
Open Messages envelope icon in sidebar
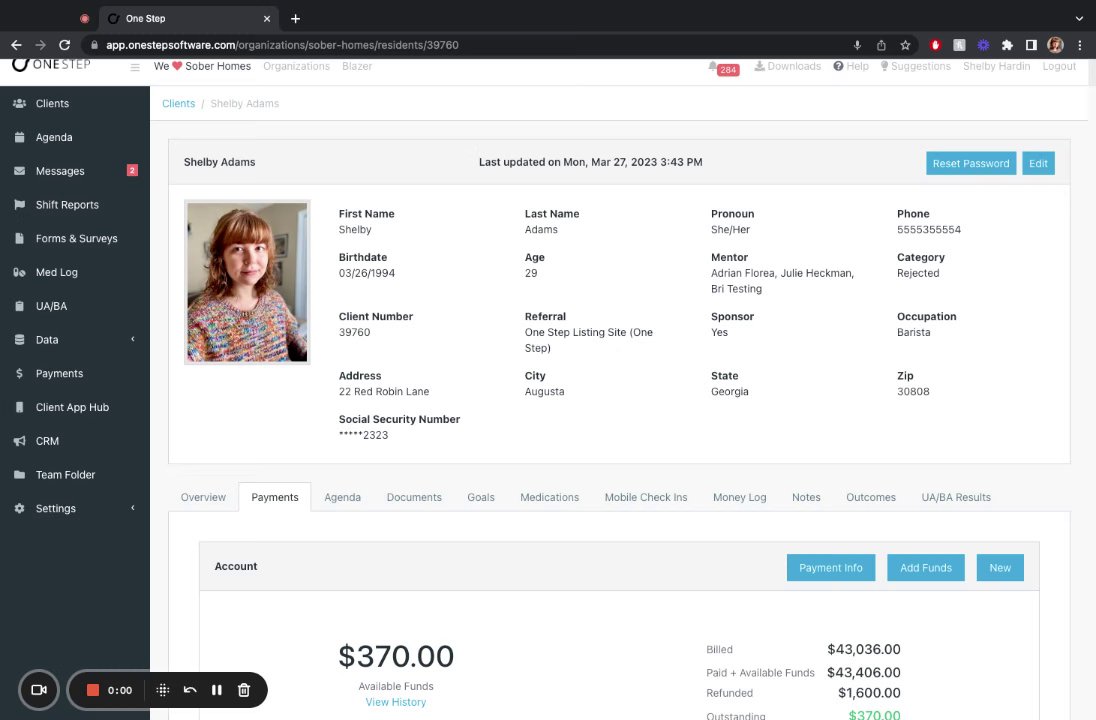(x=20, y=171)
